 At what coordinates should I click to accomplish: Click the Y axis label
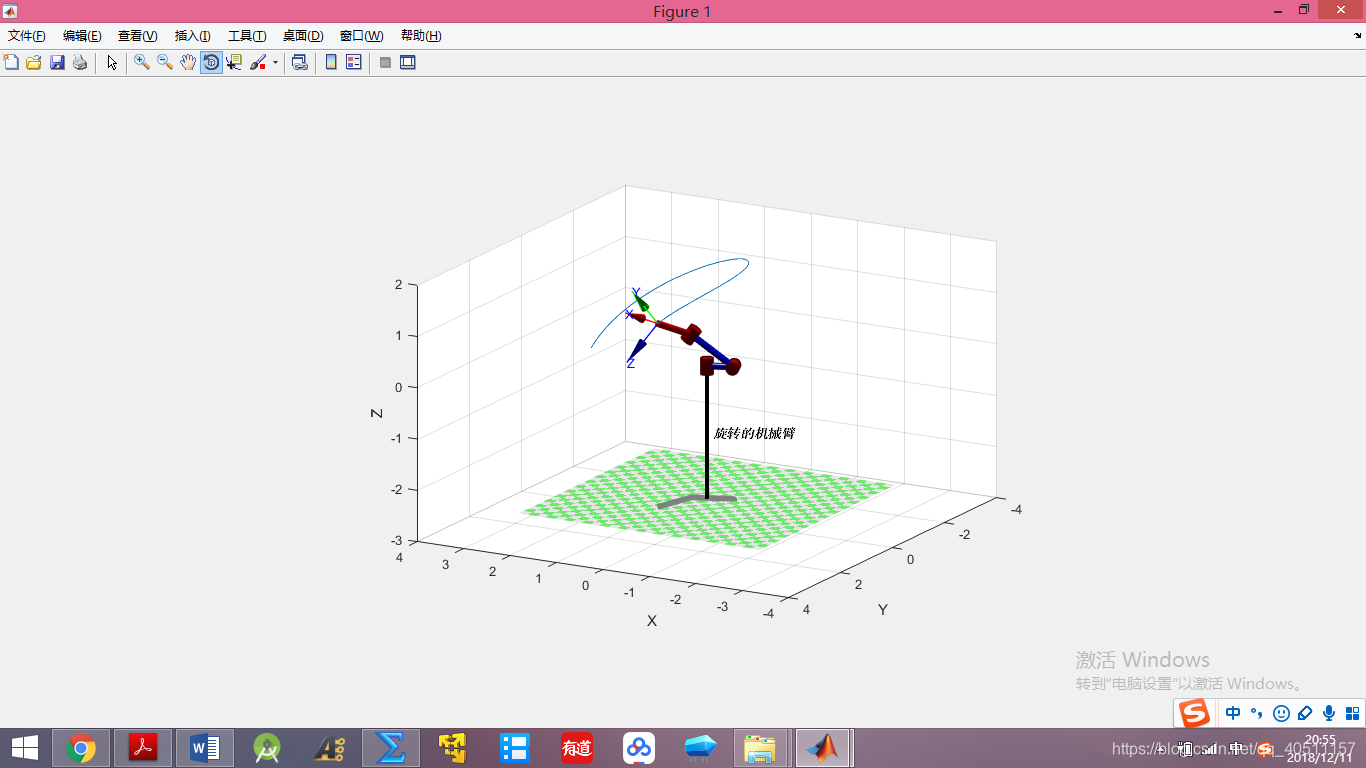pyautogui.click(x=882, y=609)
